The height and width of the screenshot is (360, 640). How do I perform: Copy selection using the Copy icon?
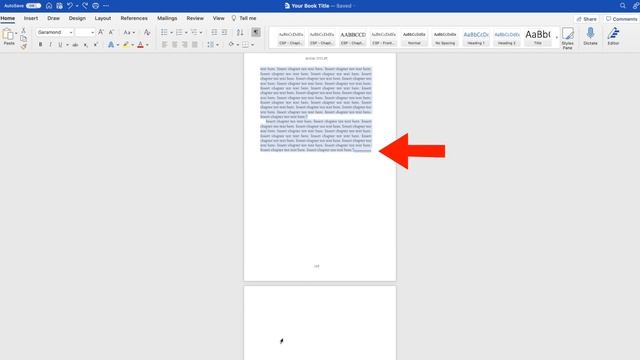[24, 38]
